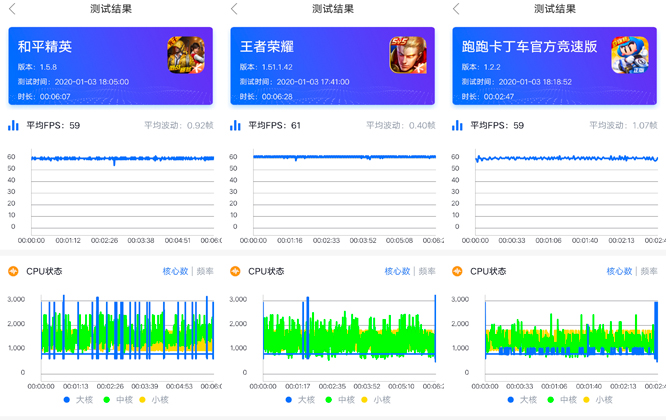The height and width of the screenshot is (420, 670).
Task: Switch to 频率 tab in 跑跑卡丁车 CPU section
Action: 649,271
